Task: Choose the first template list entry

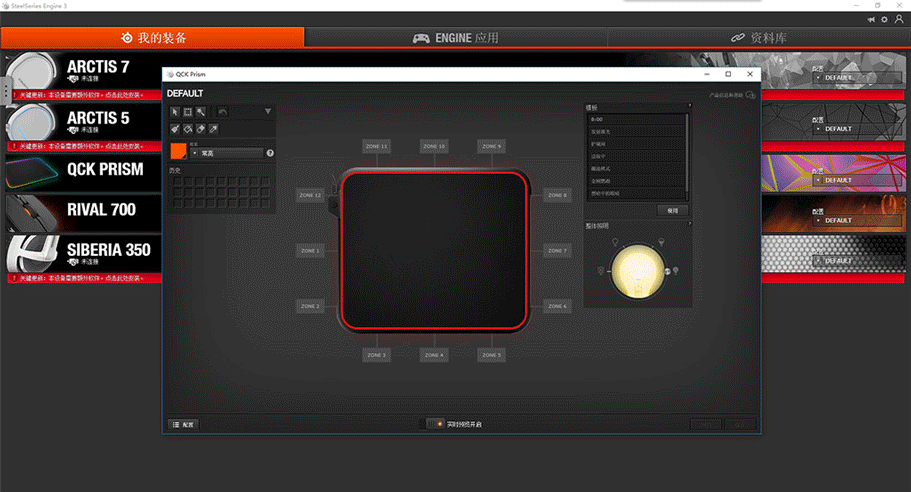Action: click(636, 119)
